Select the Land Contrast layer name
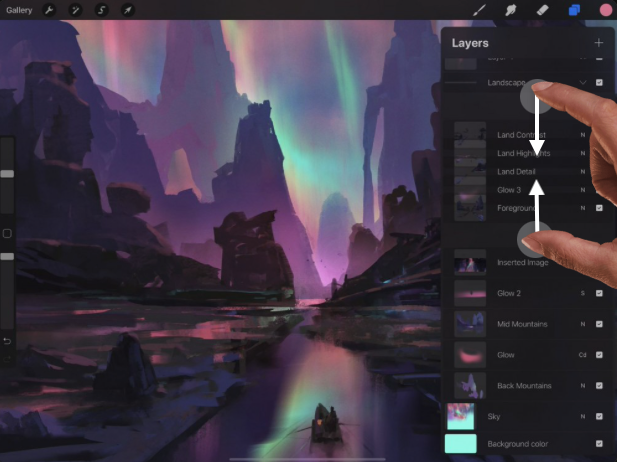The width and height of the screenshot is (617, 462). click(x=521, y=135)
